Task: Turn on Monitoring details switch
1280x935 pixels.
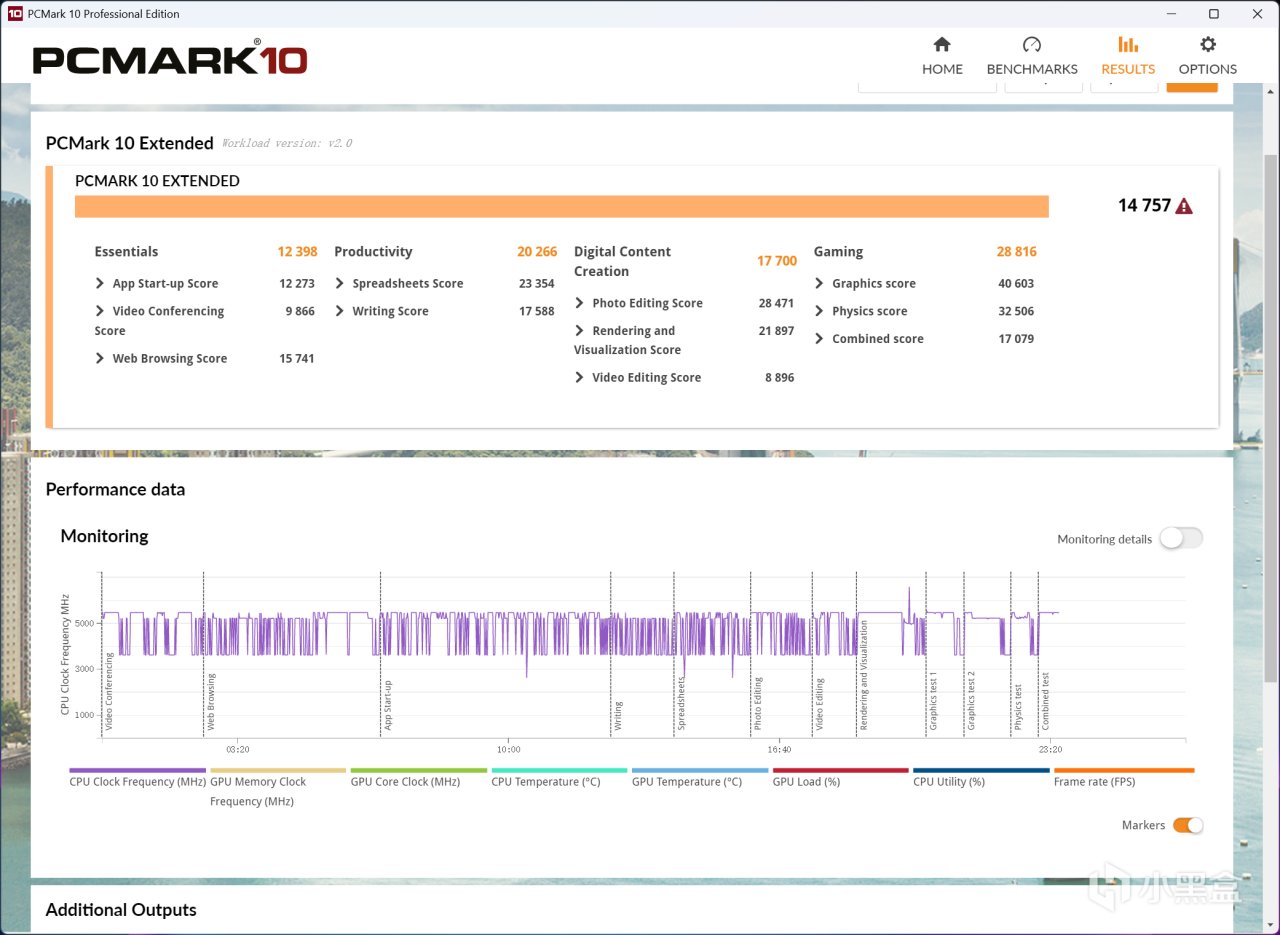Action: [x=1181, y=538]
